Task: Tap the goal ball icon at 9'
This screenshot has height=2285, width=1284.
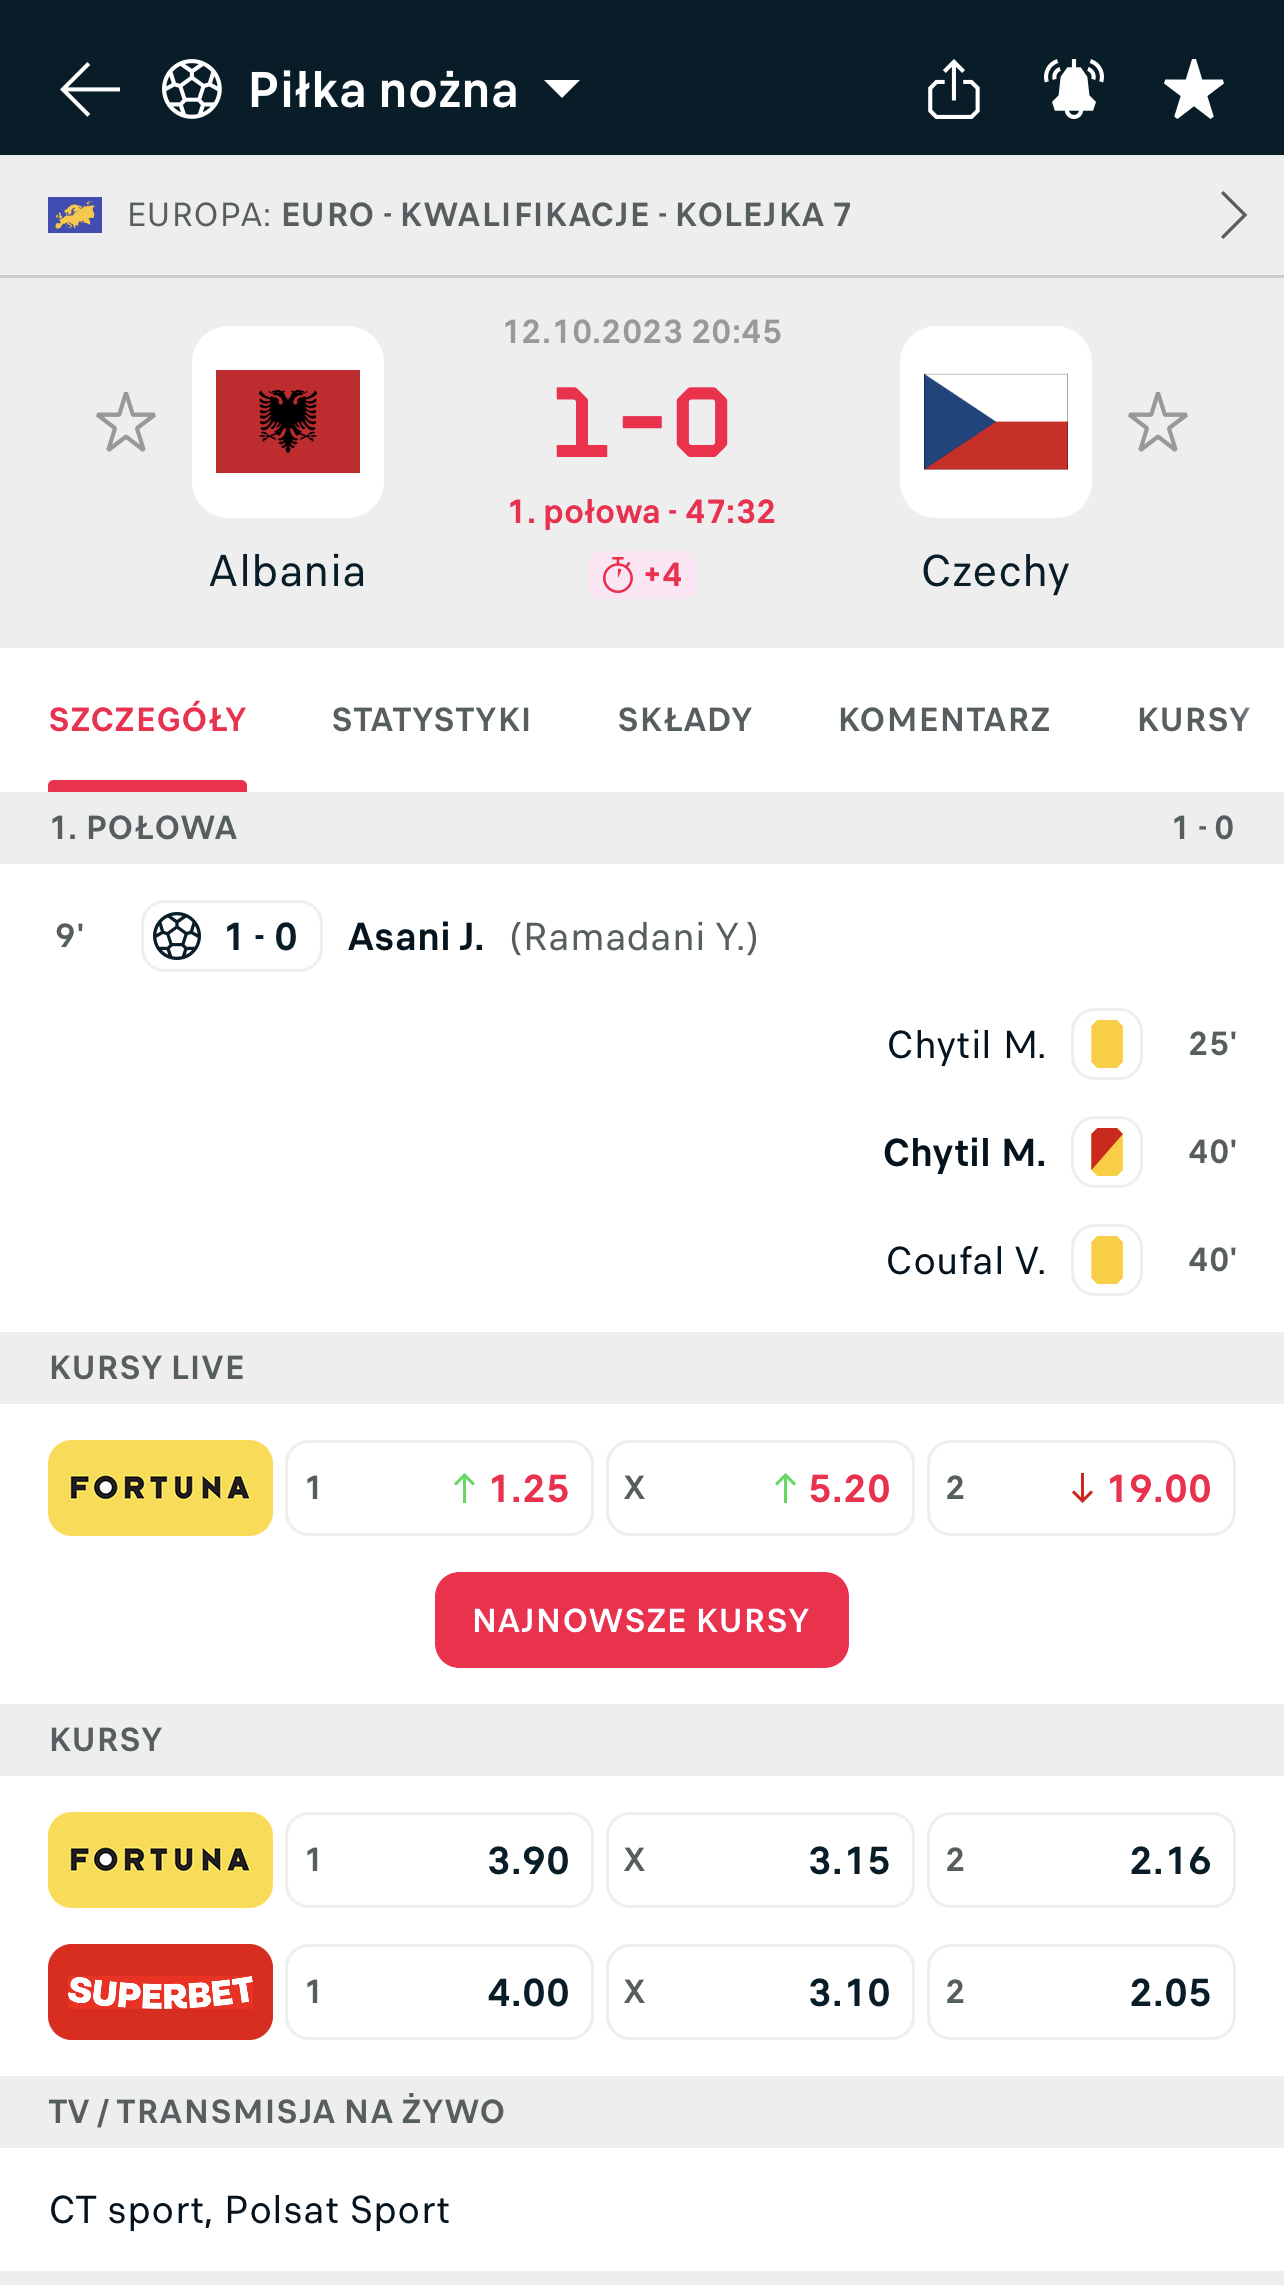Action: point(178,937)
